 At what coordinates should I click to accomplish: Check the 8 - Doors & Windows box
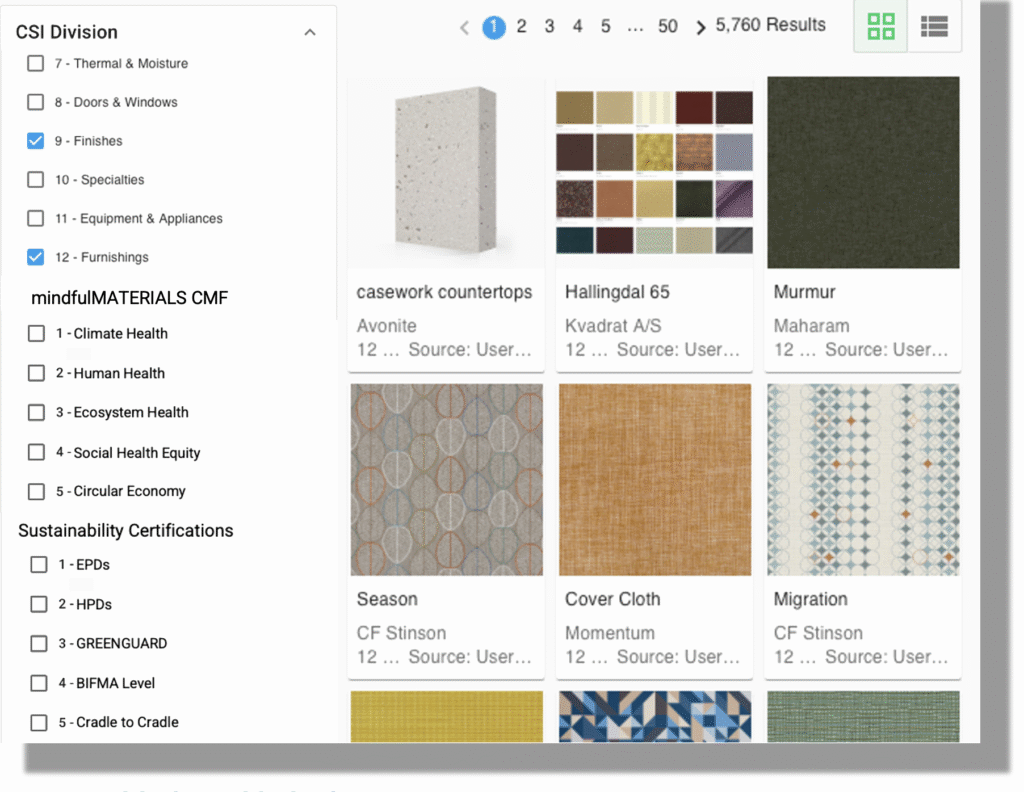tap(36, 102)
